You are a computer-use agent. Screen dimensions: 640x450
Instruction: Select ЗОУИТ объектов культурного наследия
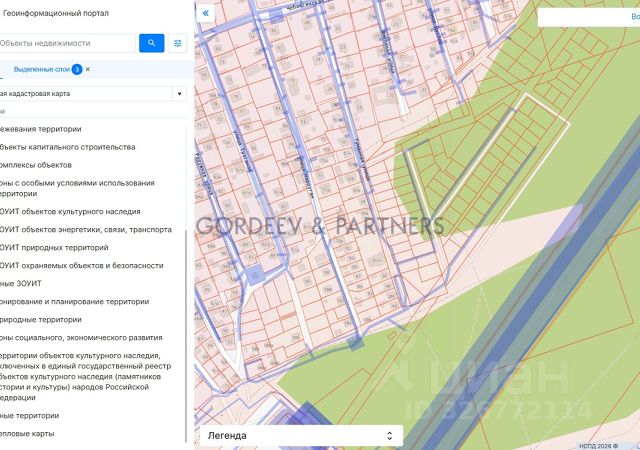pyautogui.click(x=70, y=212)
